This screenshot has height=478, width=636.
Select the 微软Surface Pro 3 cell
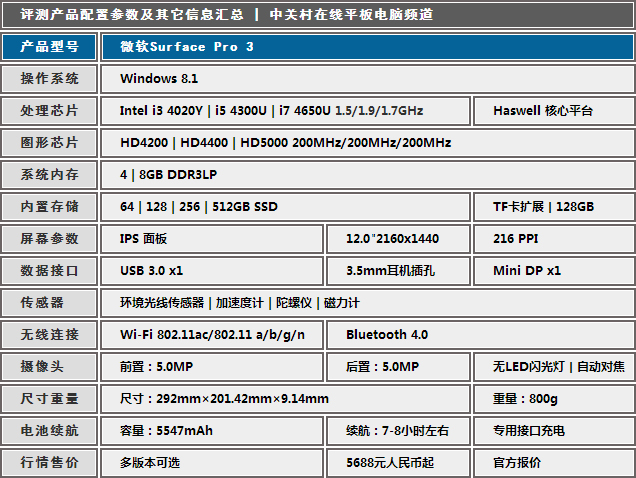[x=367, y=47]
